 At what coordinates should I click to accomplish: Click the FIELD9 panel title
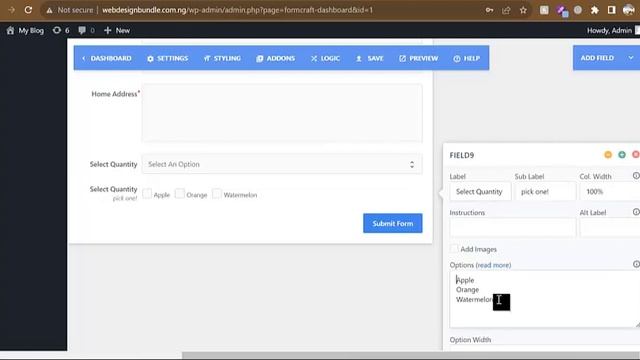(x=462, y=156)
